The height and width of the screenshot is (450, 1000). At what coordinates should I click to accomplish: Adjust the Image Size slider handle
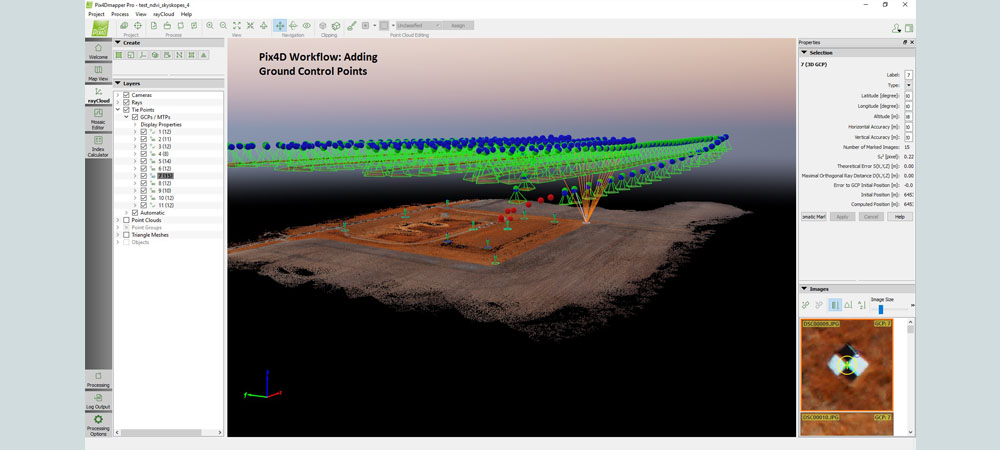coord(881,309)
